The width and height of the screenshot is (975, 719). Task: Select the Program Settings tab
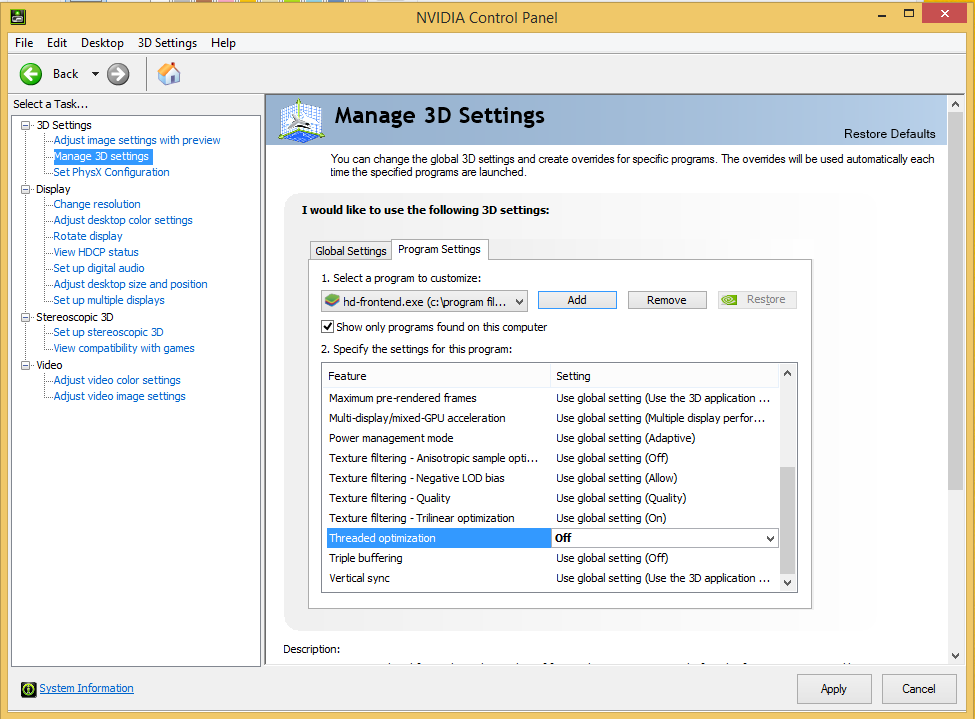[440, 249]
